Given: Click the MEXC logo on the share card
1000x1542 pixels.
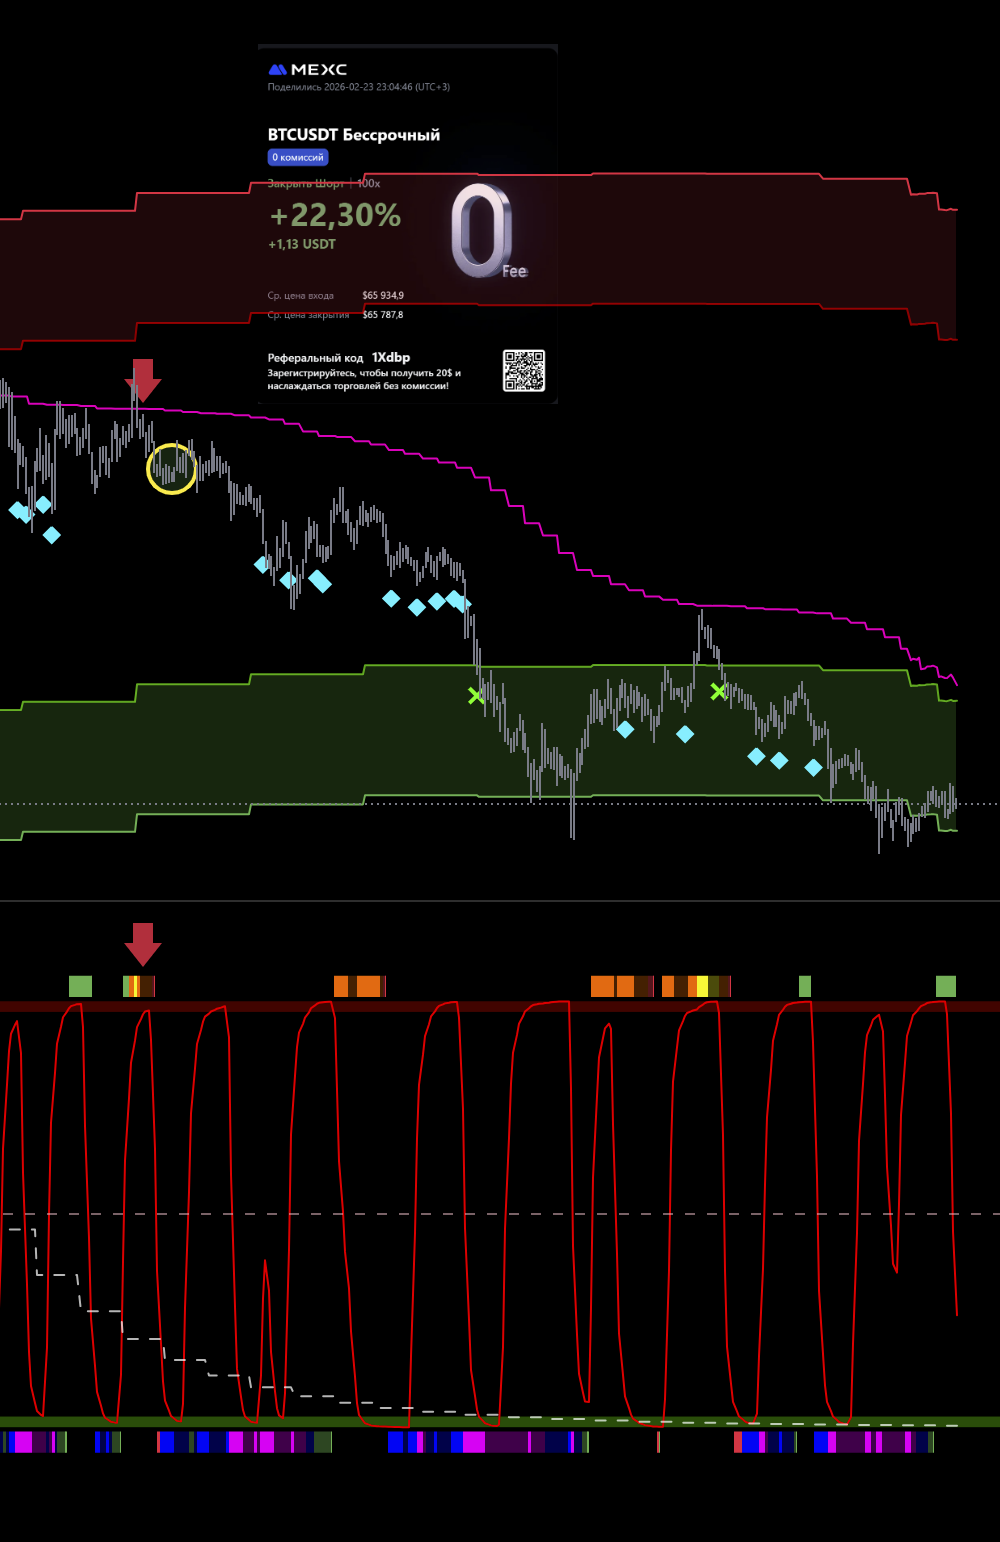Looking at the screenshot, I should [x=308, y=70].
